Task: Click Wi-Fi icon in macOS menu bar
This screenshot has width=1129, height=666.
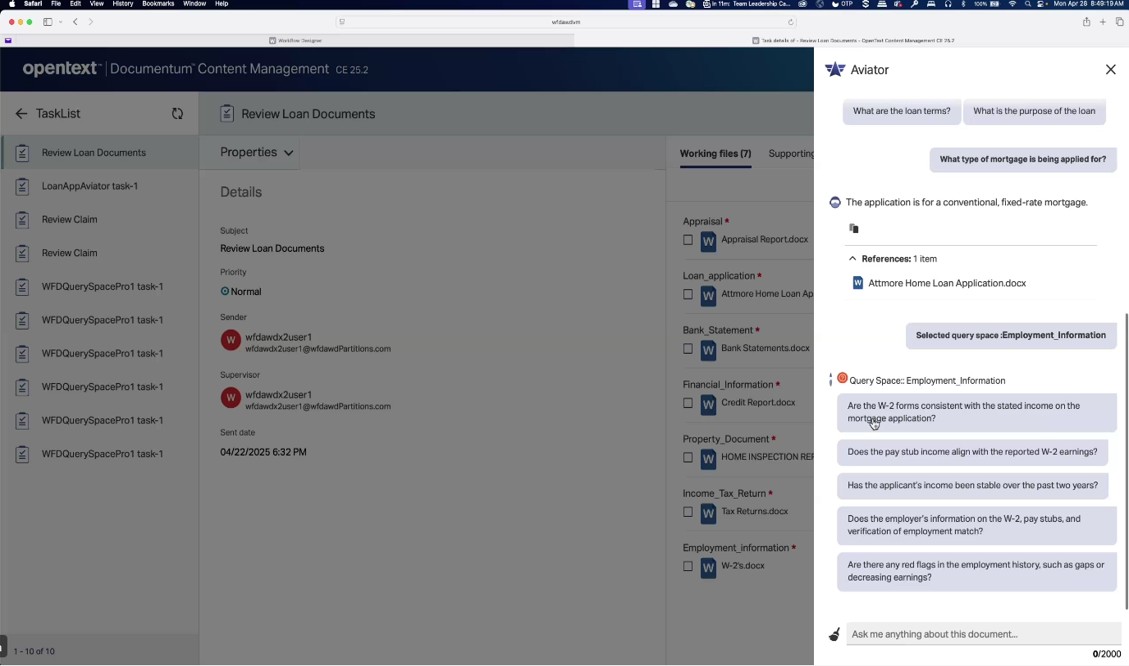Action: click(1012, 4)
